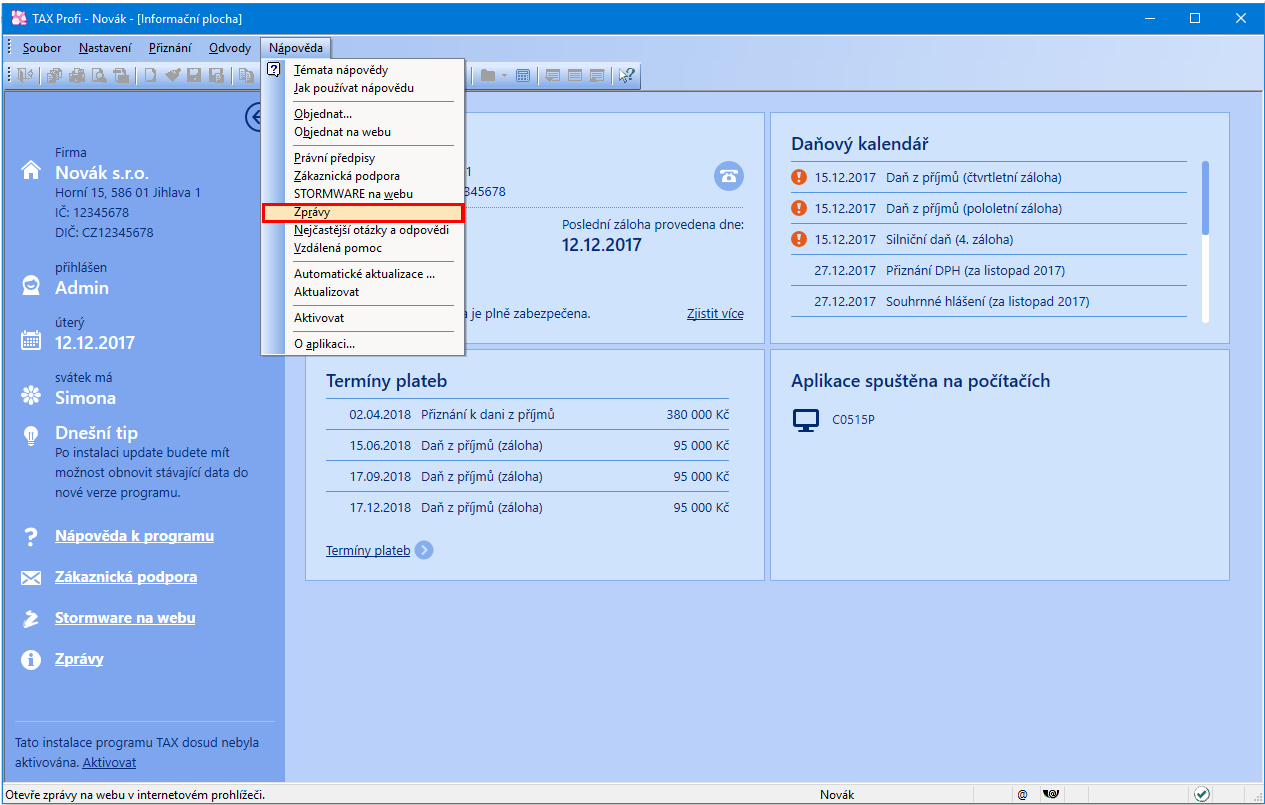The height and width of the screenshot is (805, 1265).
Task: Click the envelope icon beside Zákaznická podpora
Action: click(31, 578)
